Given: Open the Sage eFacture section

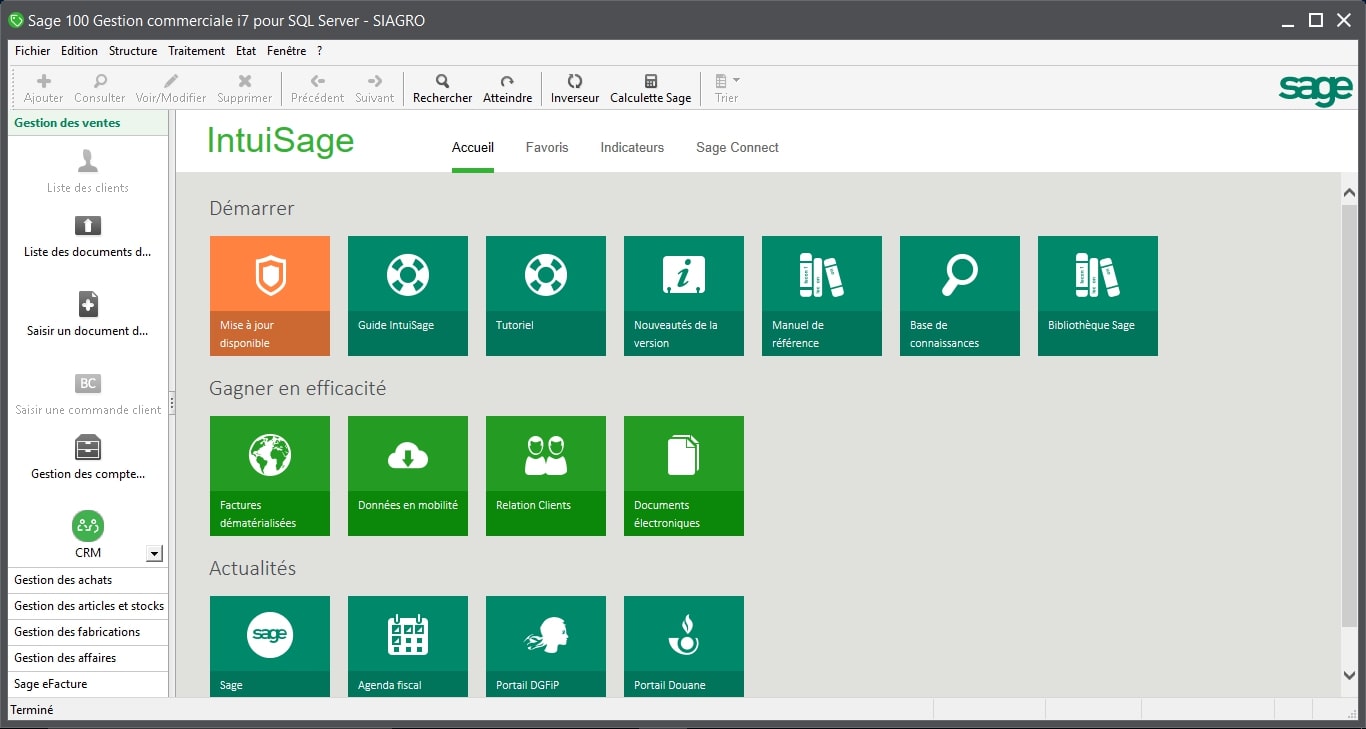Looking at the screenshot, I should tap(51, 684).
